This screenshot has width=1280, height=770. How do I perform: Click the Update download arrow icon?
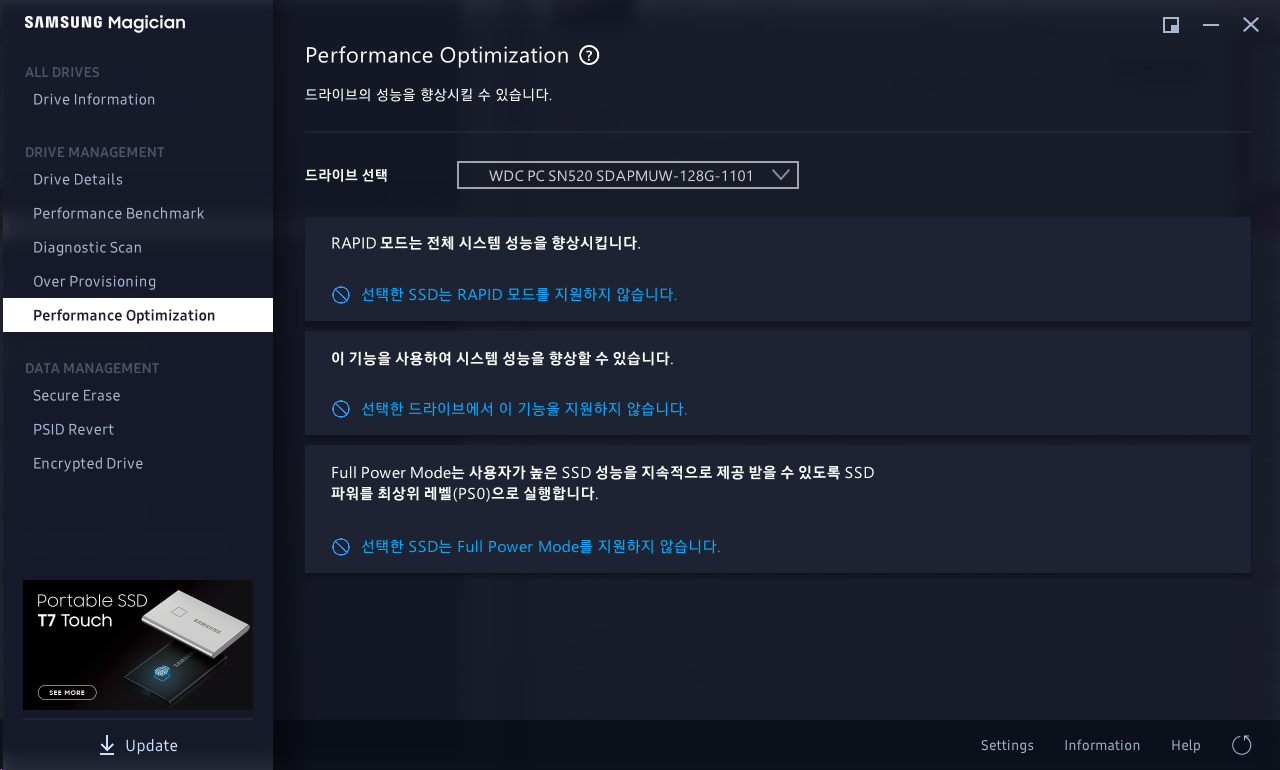pos(107,745)
